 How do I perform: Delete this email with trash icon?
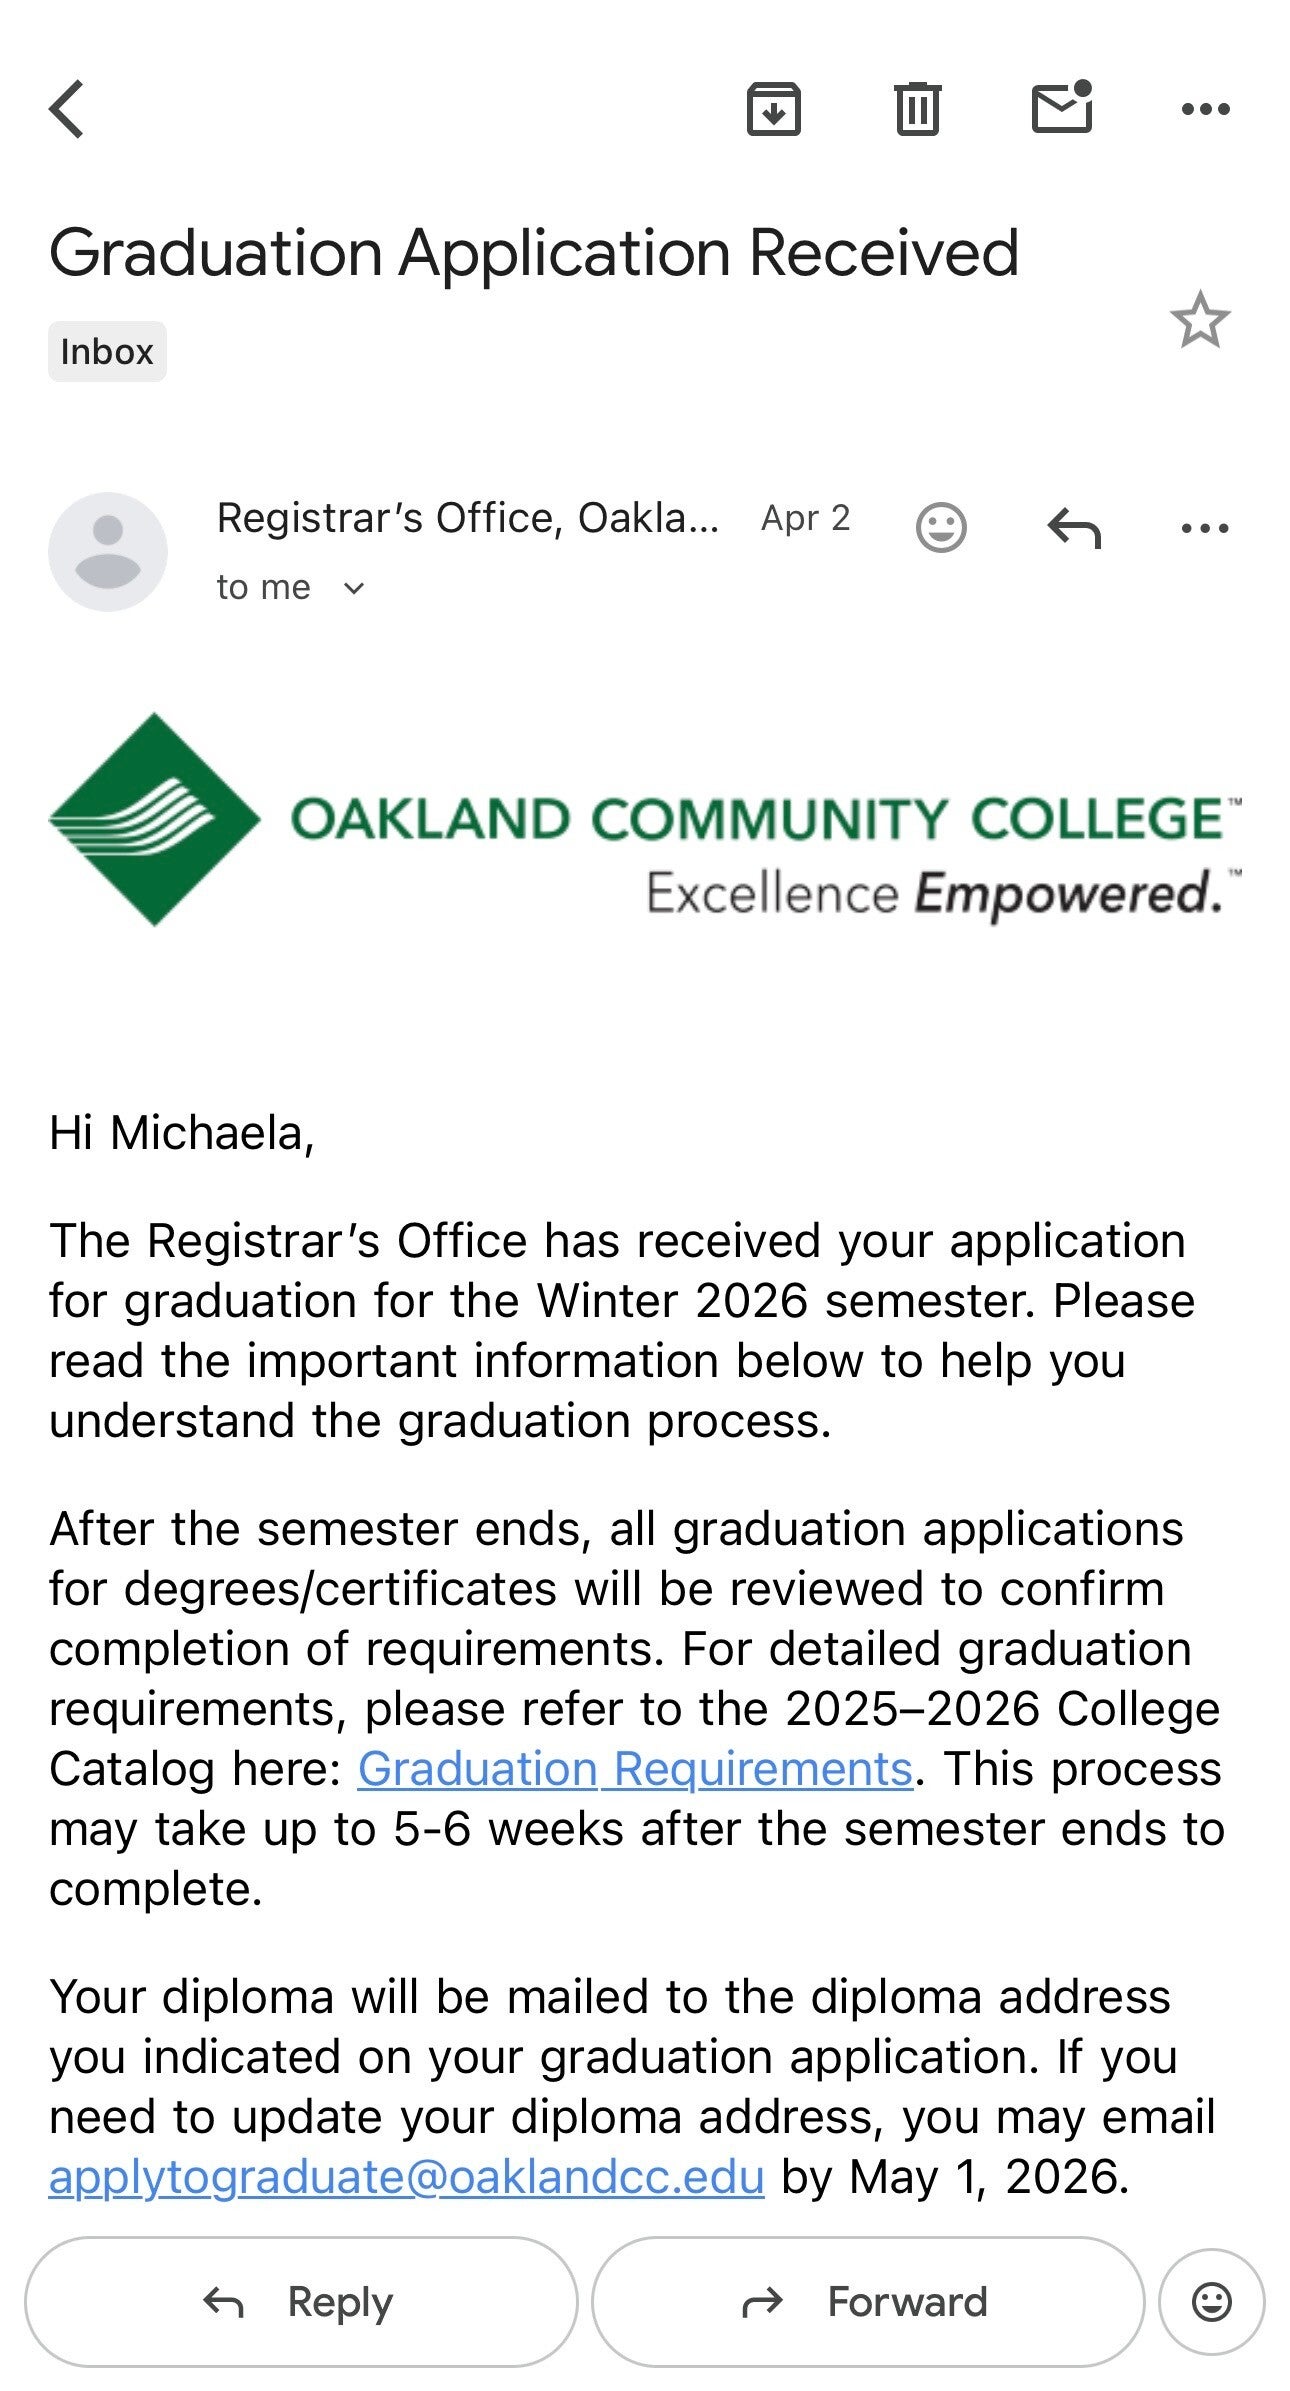coord(916,109)
